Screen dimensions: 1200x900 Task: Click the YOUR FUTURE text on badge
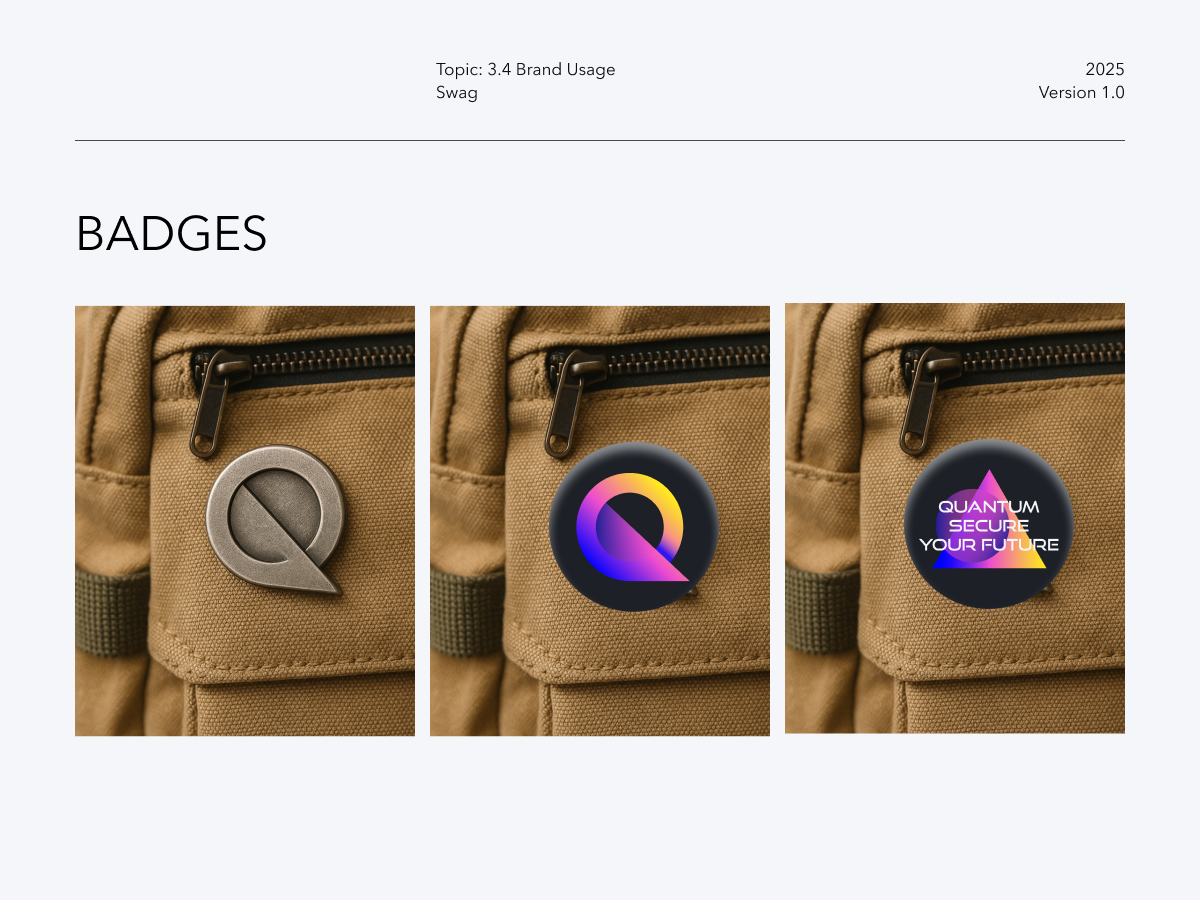point(988,545)
